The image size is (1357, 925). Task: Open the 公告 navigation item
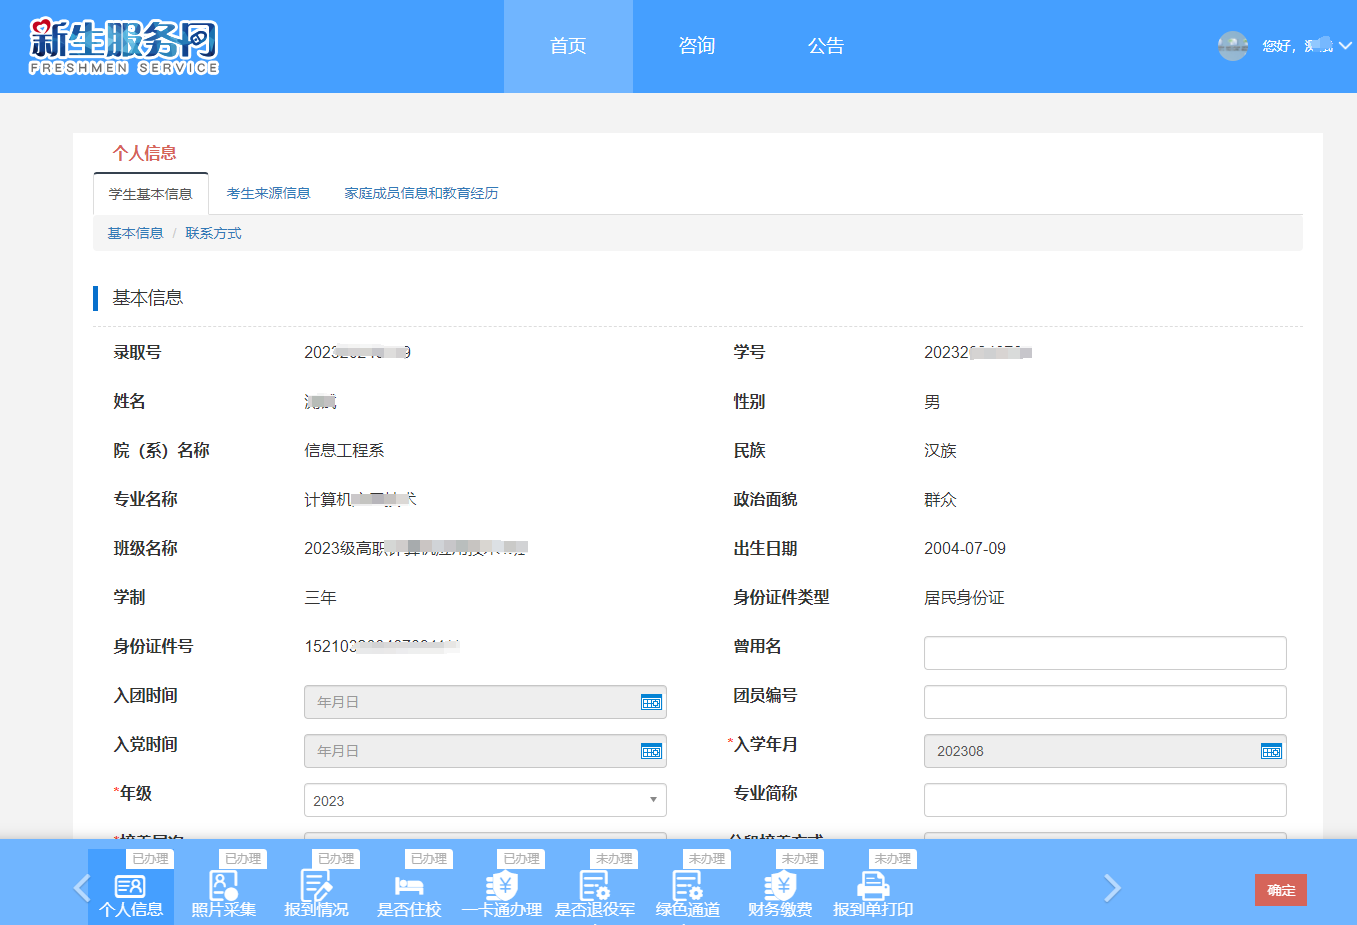point(826,46)
